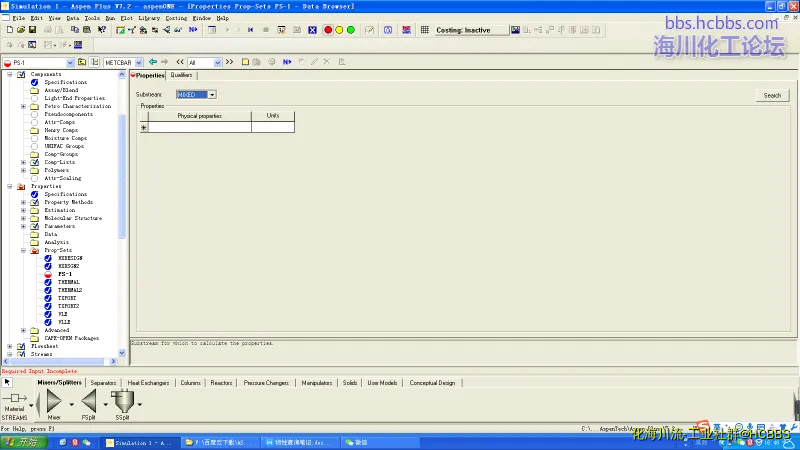800x450 pixels.
Task: Collapse the Components tree node
Action: coord(10,74)
